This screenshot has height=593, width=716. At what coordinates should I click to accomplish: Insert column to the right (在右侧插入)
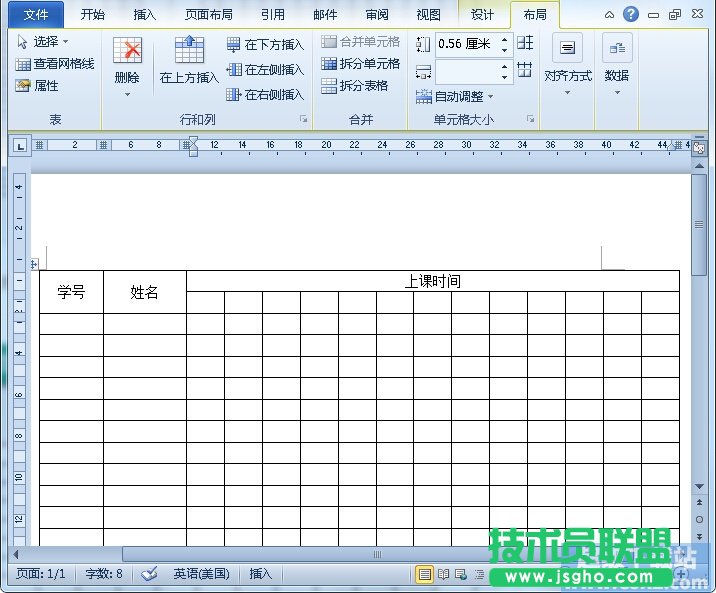[265, 95]
